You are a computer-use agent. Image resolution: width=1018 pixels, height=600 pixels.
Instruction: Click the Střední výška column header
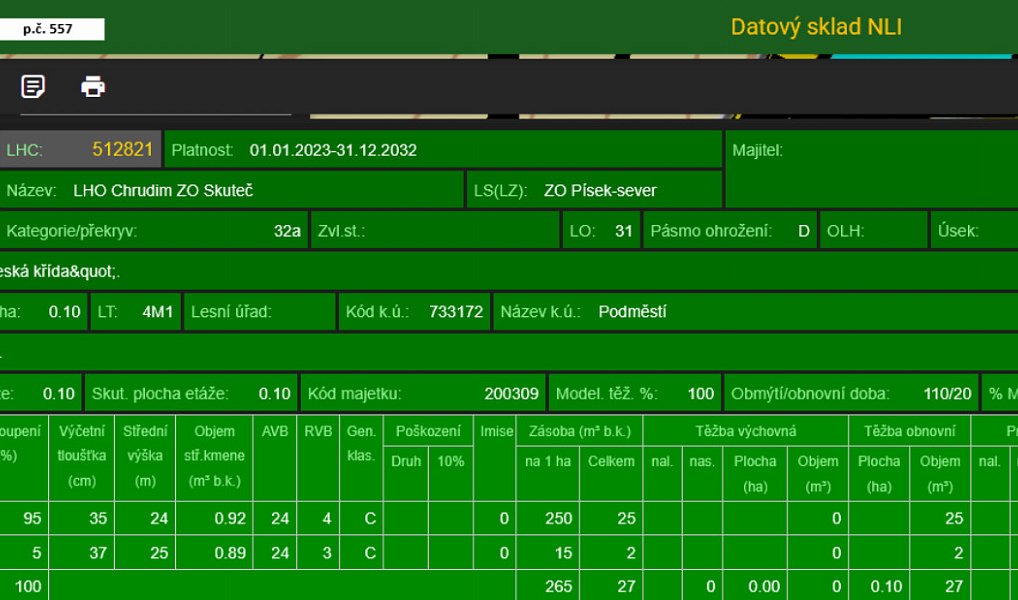(145, 456)
